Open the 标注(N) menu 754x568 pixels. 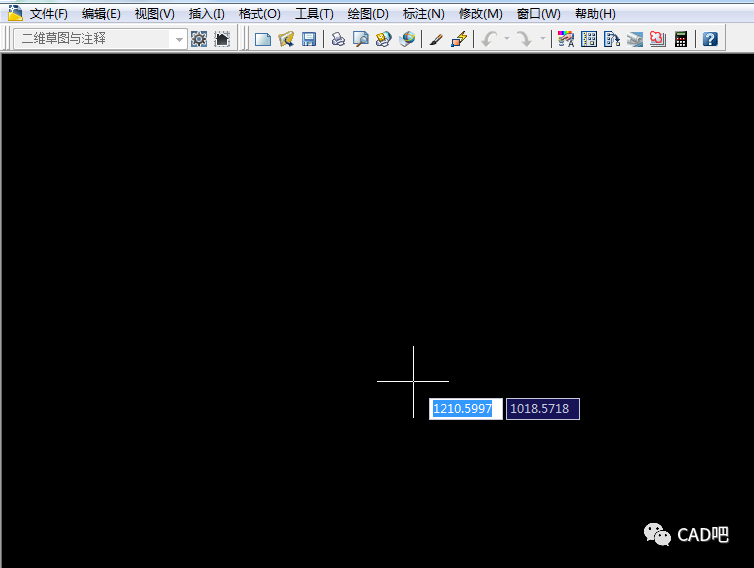[x=423, y=13]
